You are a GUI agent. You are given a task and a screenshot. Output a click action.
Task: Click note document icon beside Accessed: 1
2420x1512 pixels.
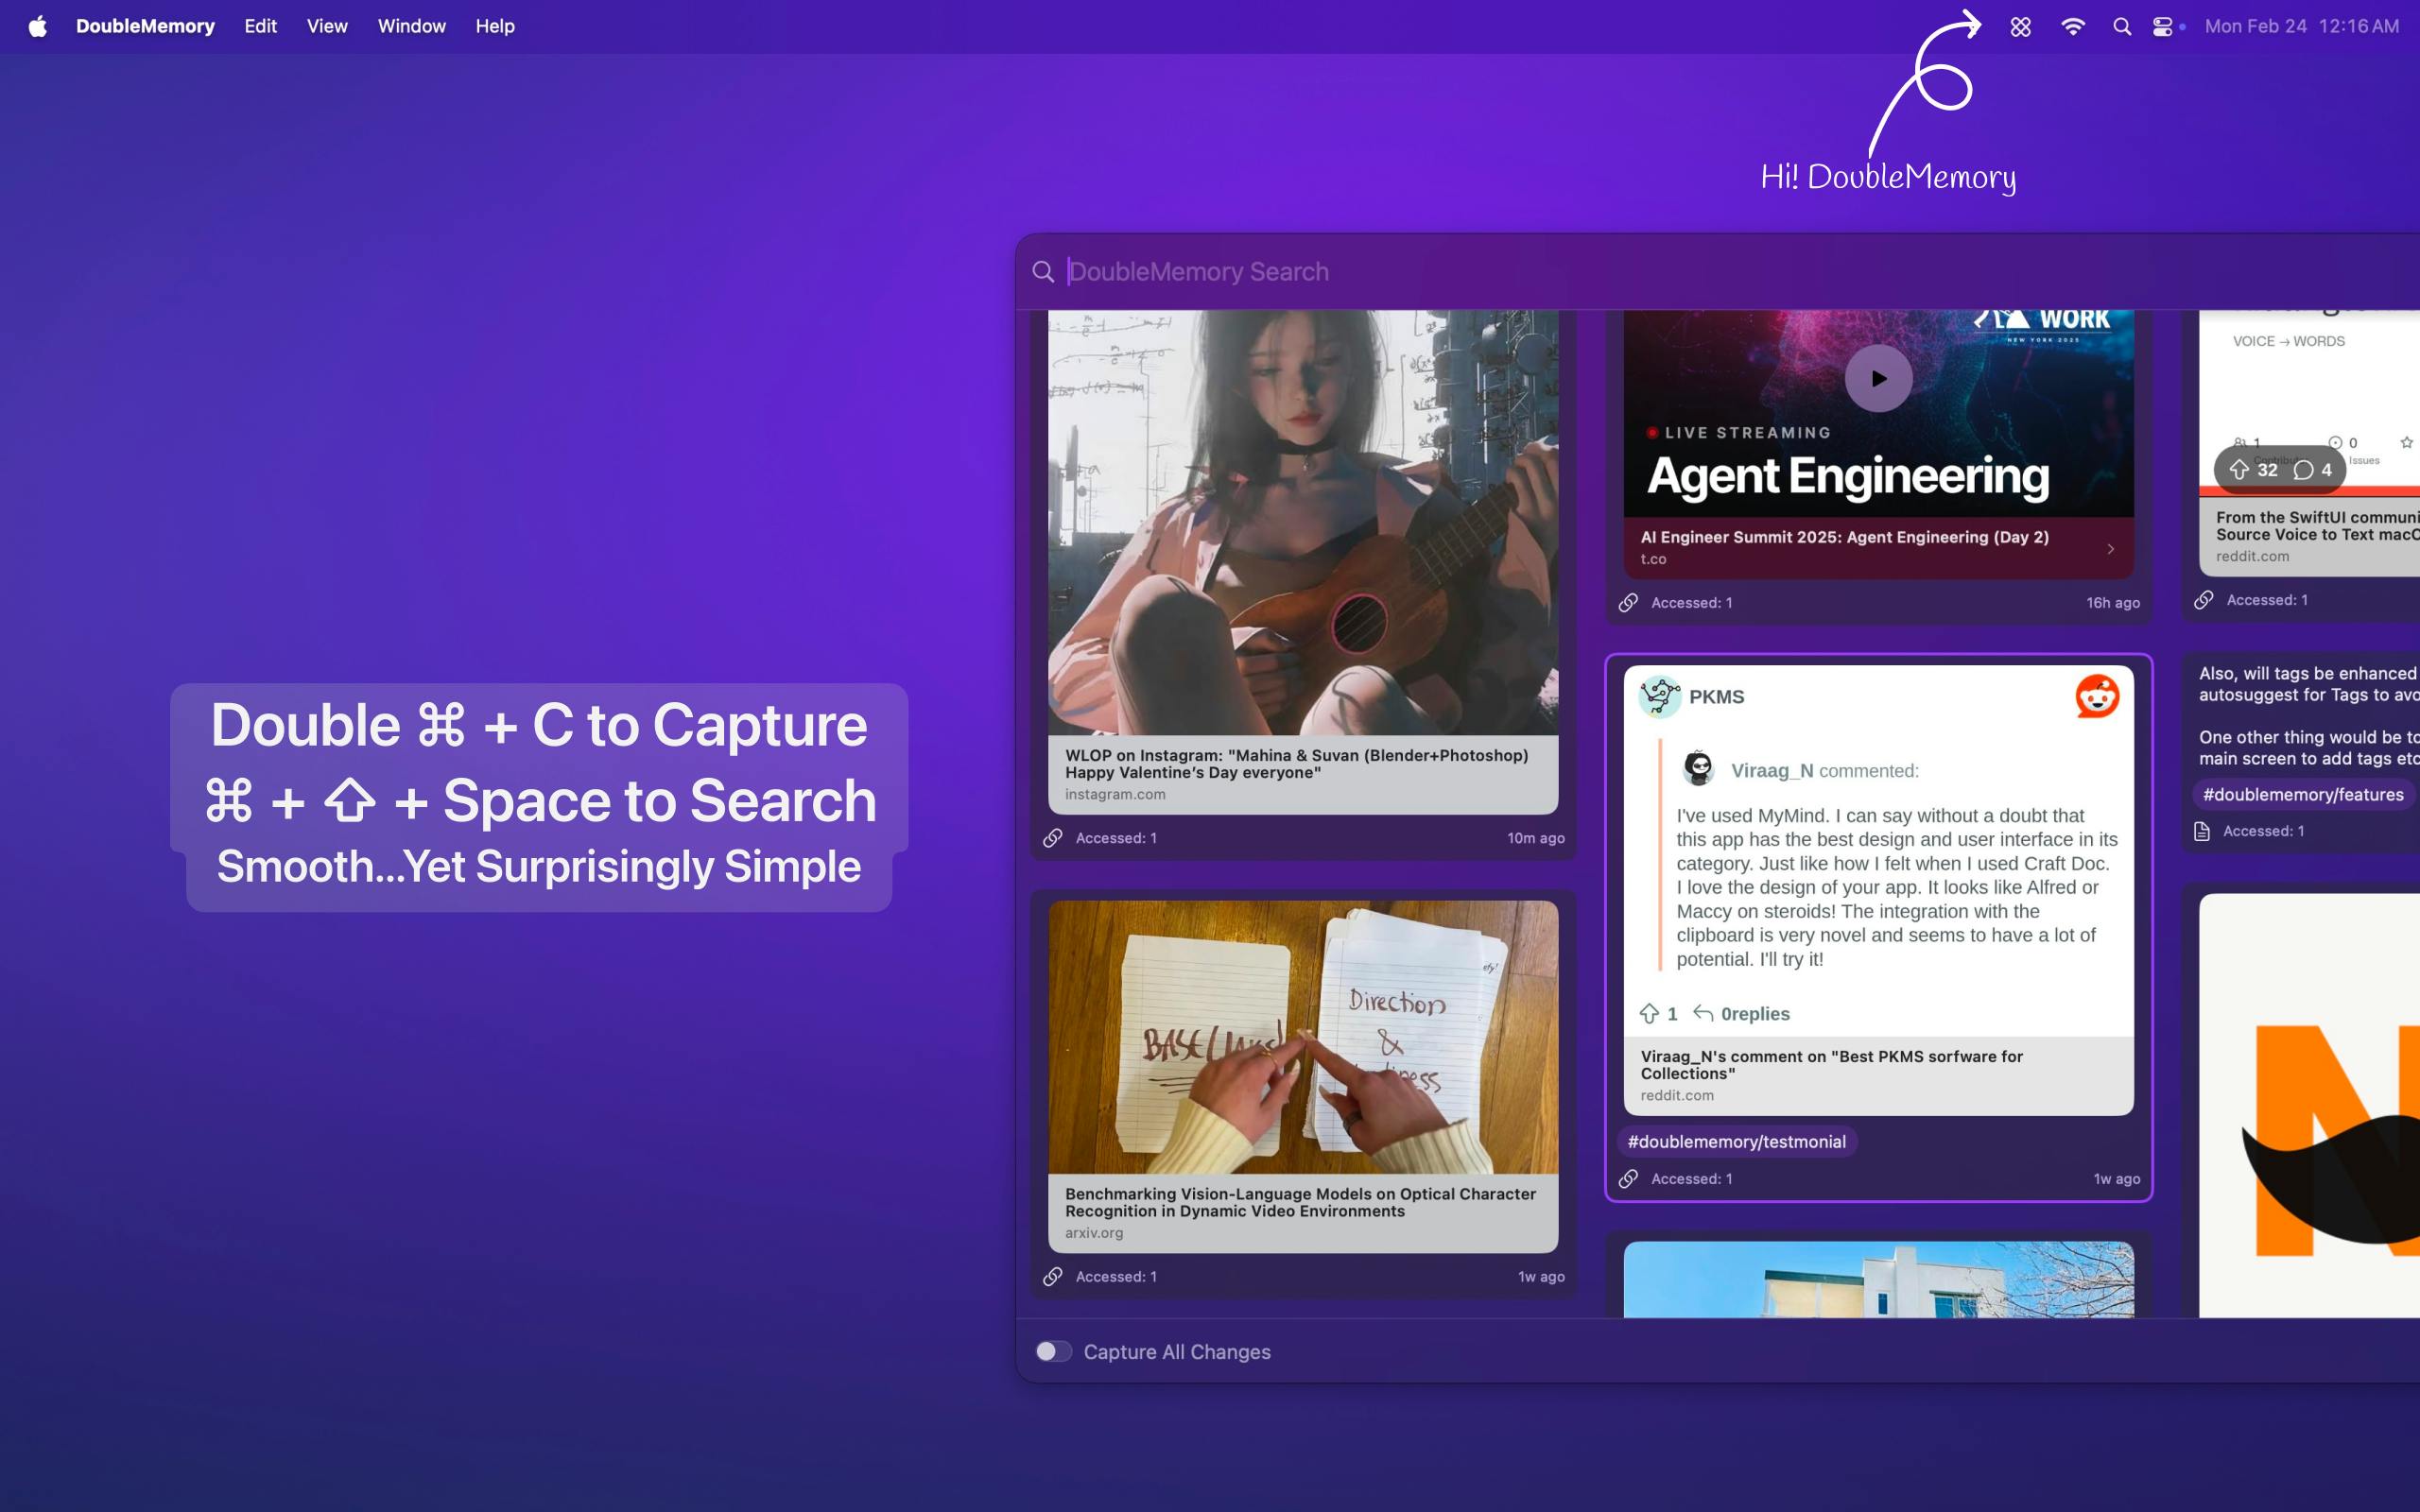click(x=2201, y=831)
